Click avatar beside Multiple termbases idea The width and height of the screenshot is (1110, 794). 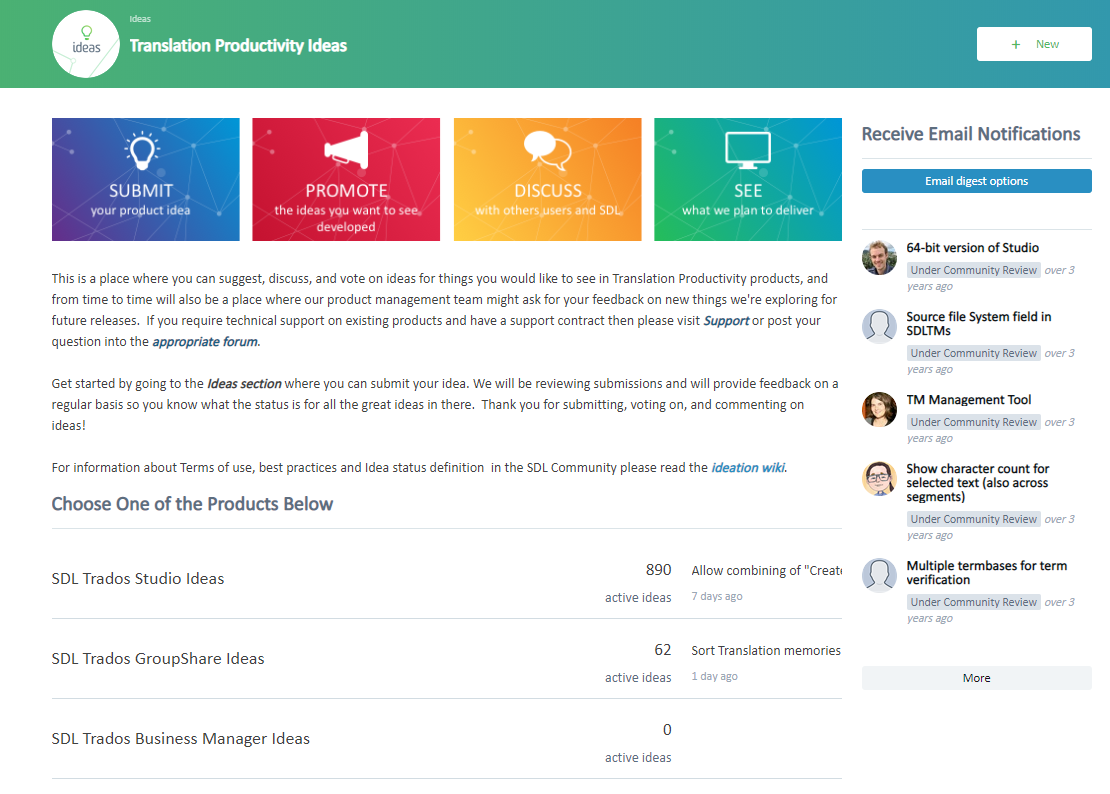pos(879,575)
